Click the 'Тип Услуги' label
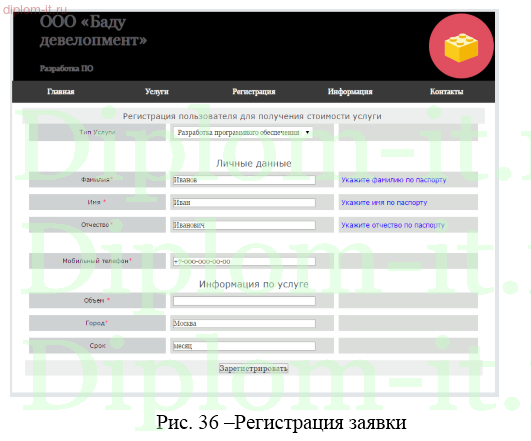 pyautogui.click(x=97, y=132)
